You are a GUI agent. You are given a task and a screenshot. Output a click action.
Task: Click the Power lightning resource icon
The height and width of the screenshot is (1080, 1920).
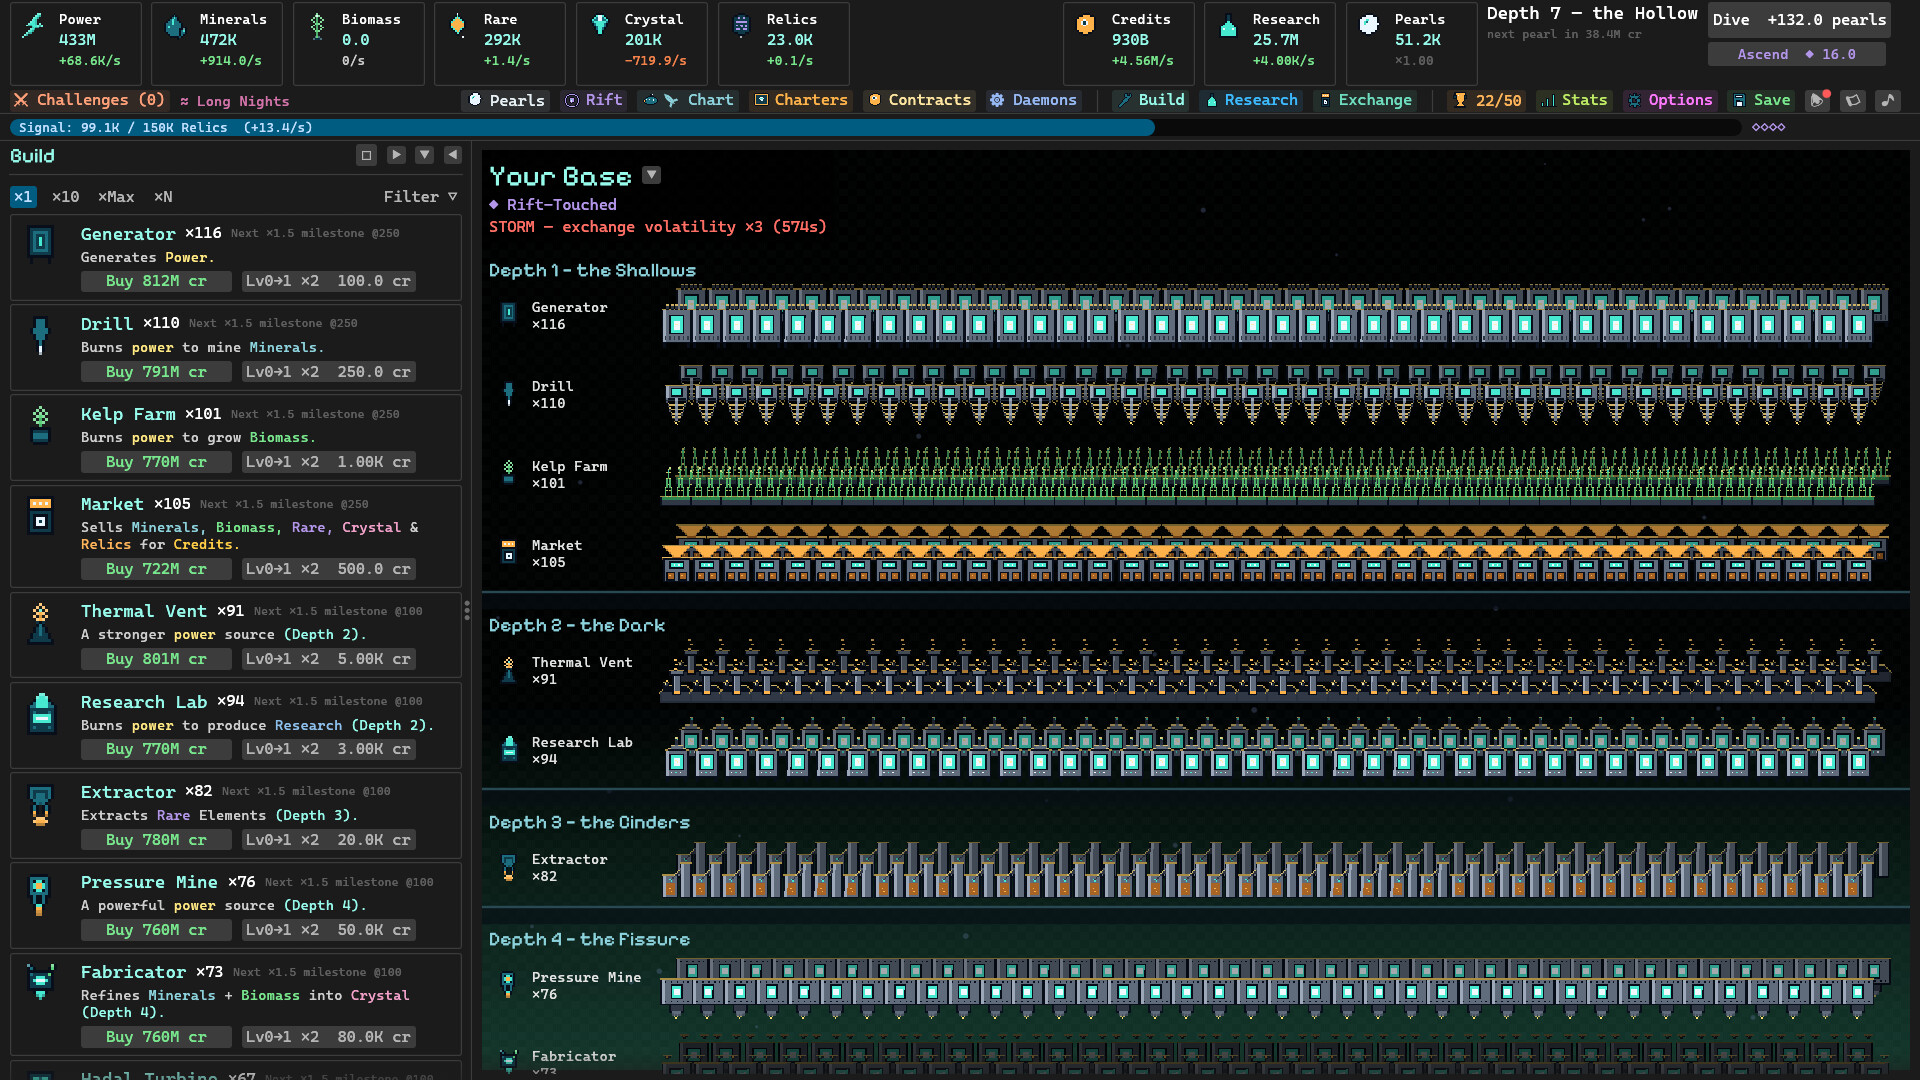34,25
